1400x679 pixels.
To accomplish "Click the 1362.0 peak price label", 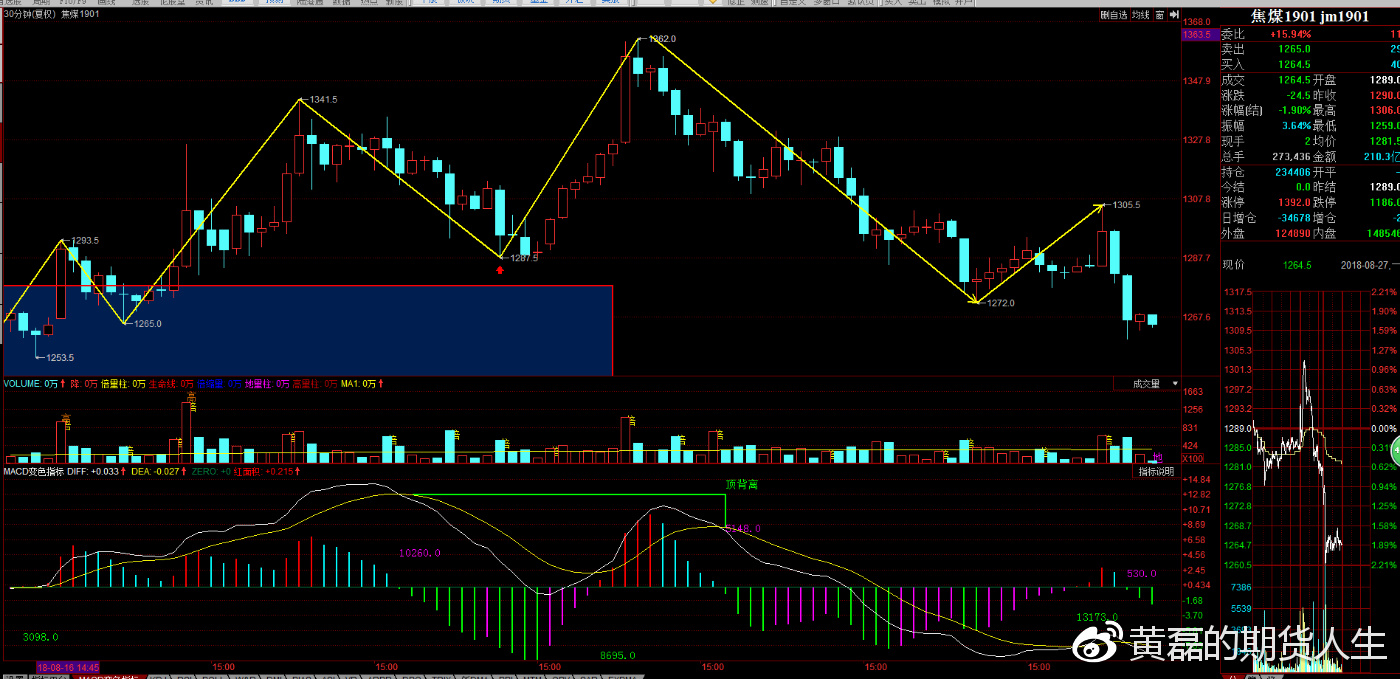I will point(662,39).
